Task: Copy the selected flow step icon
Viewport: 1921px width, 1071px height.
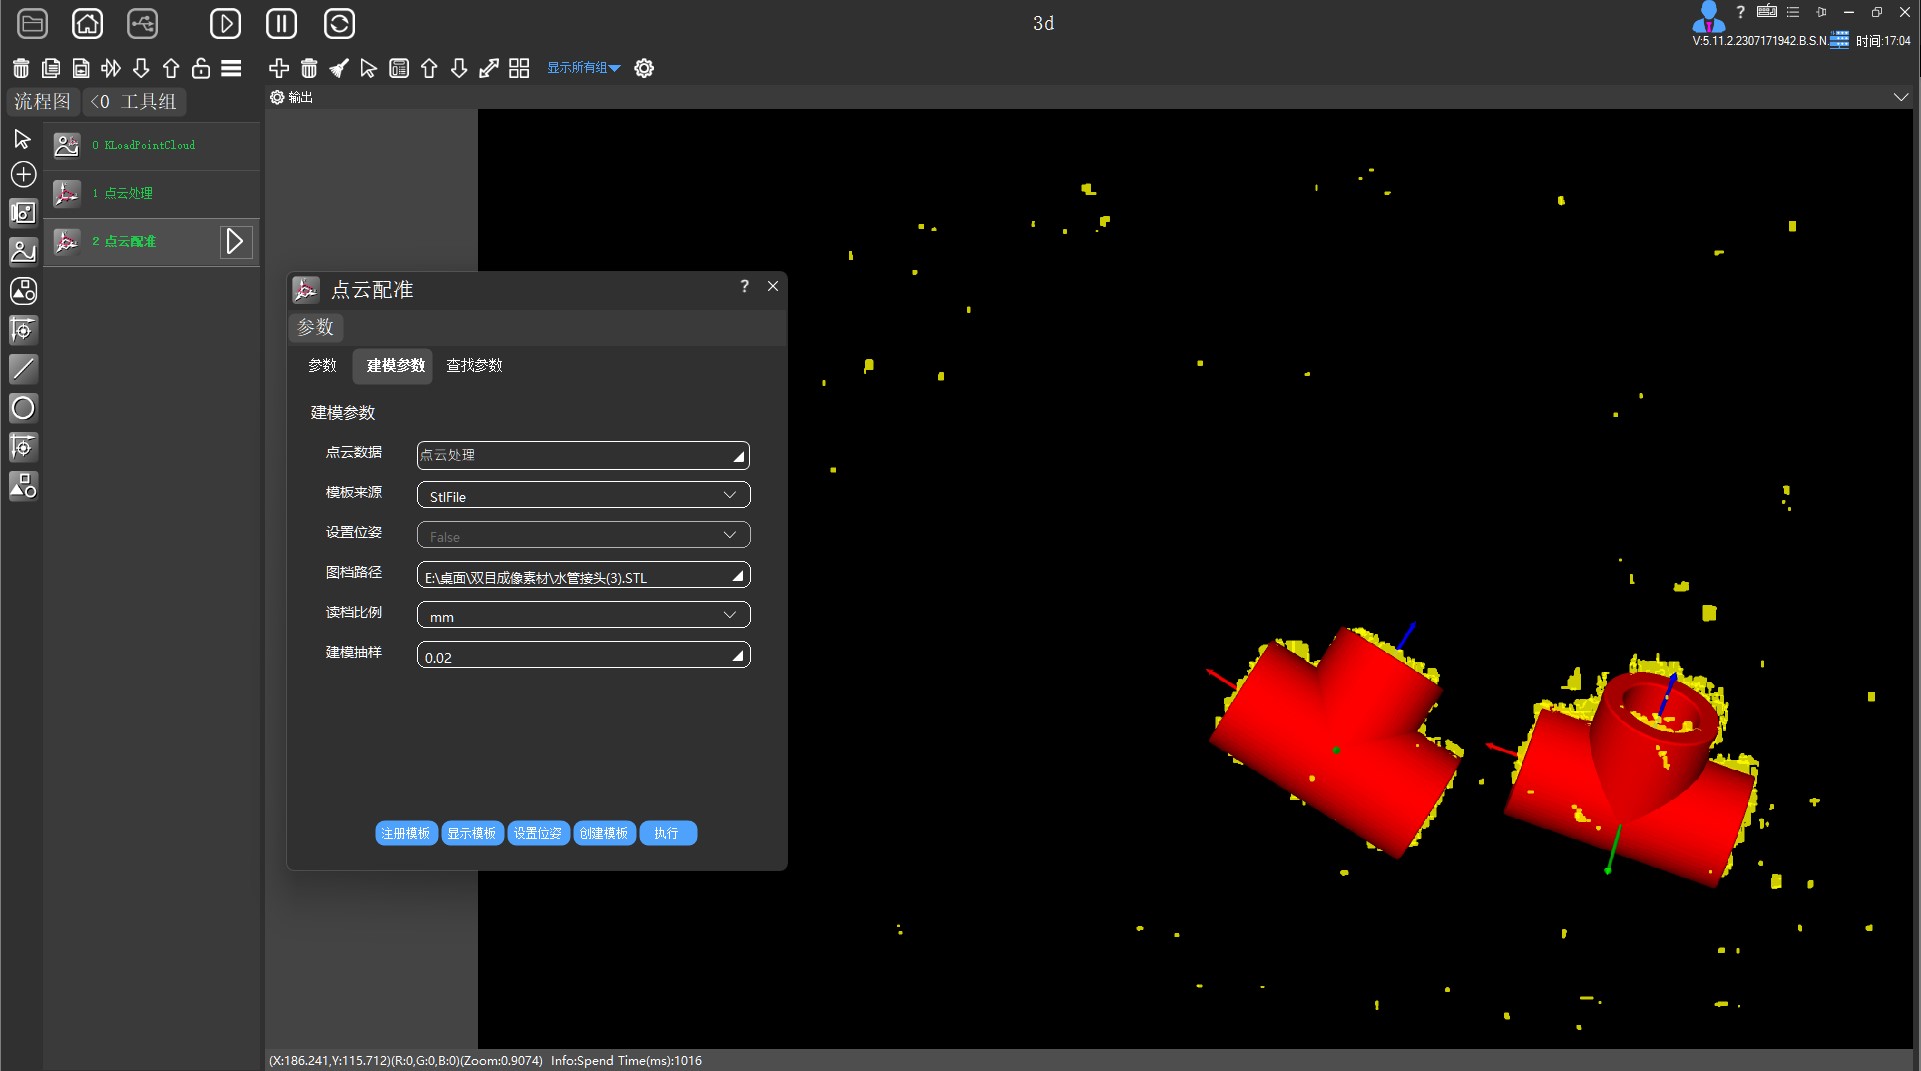Action: 51,68
